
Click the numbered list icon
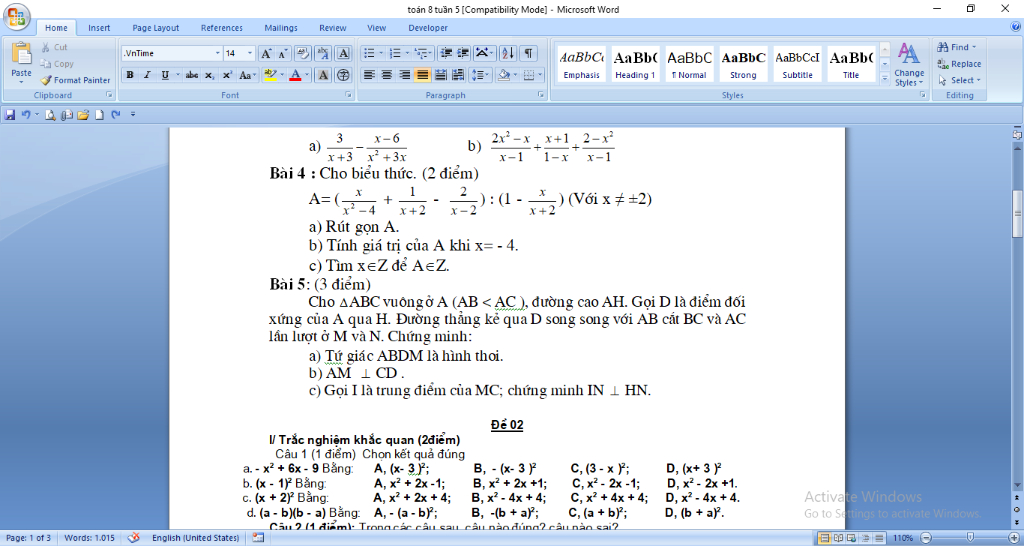coord(394,53)
